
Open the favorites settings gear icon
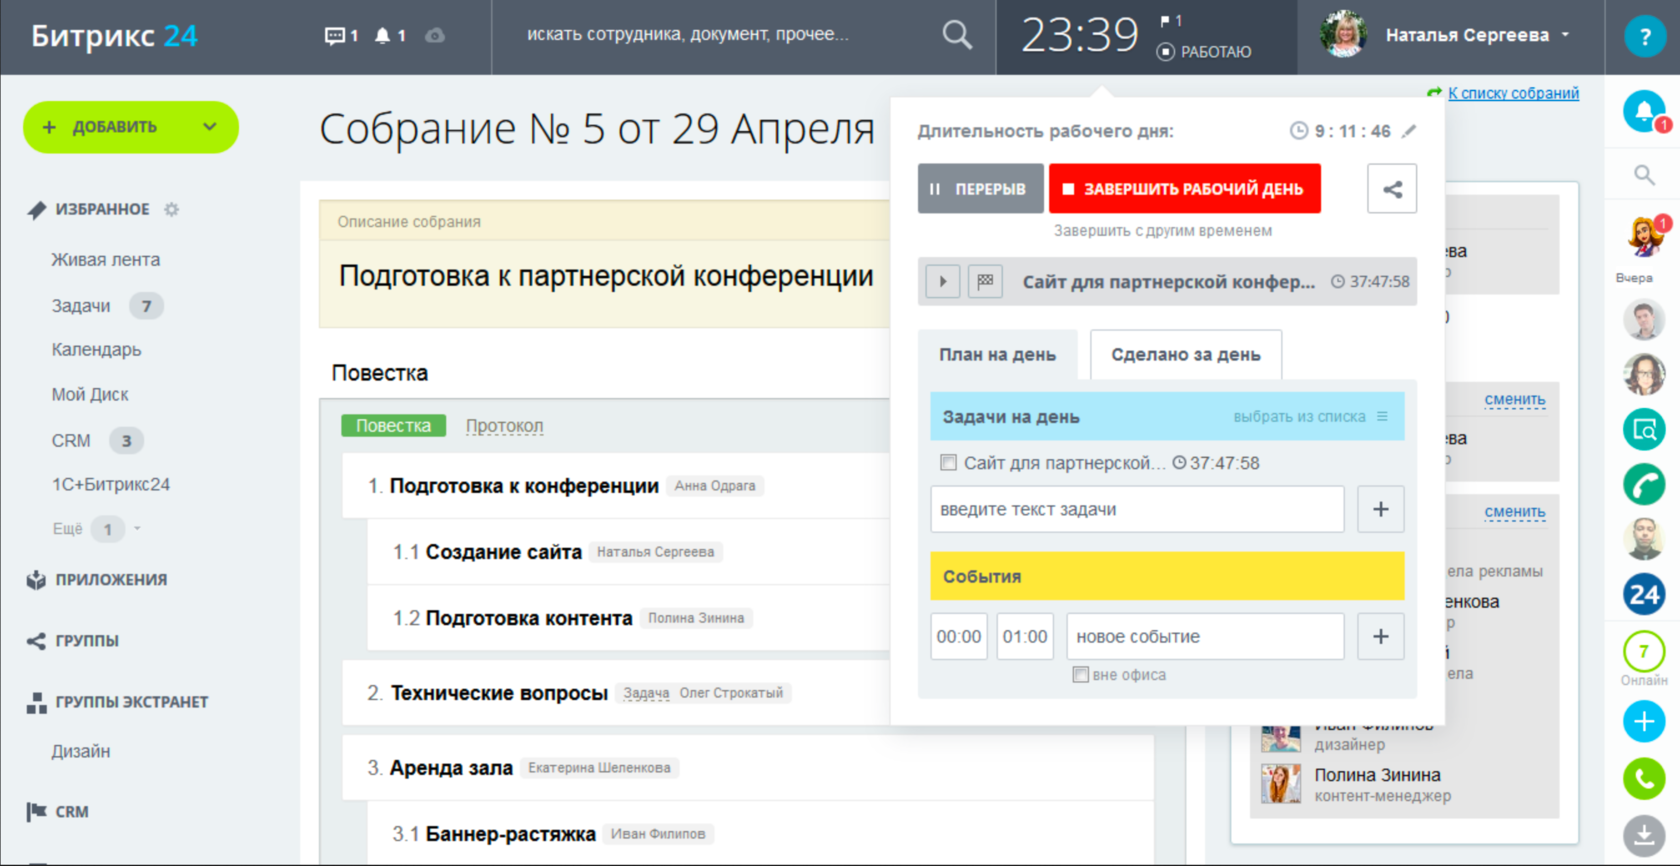pos(171,209)
